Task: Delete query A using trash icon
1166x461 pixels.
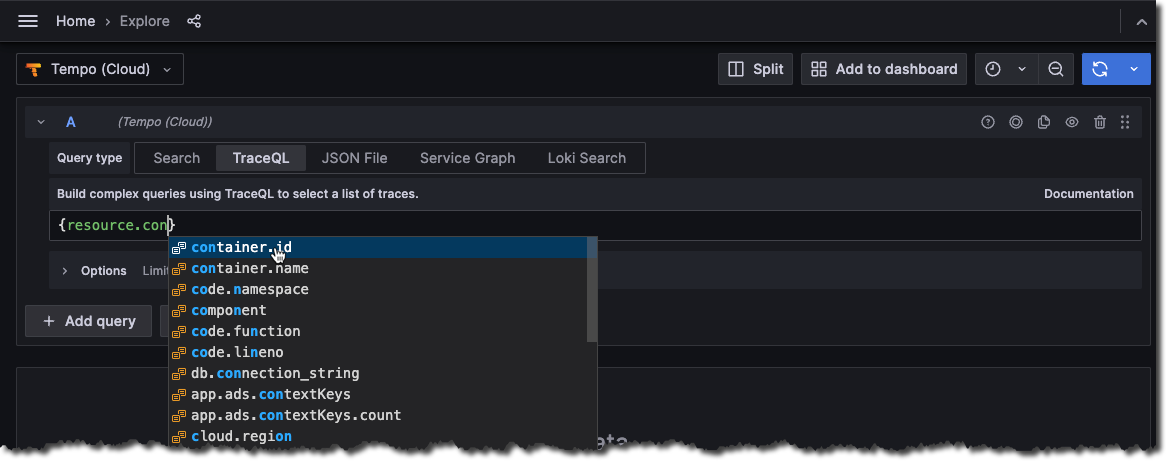Action: pos(1100,122)
